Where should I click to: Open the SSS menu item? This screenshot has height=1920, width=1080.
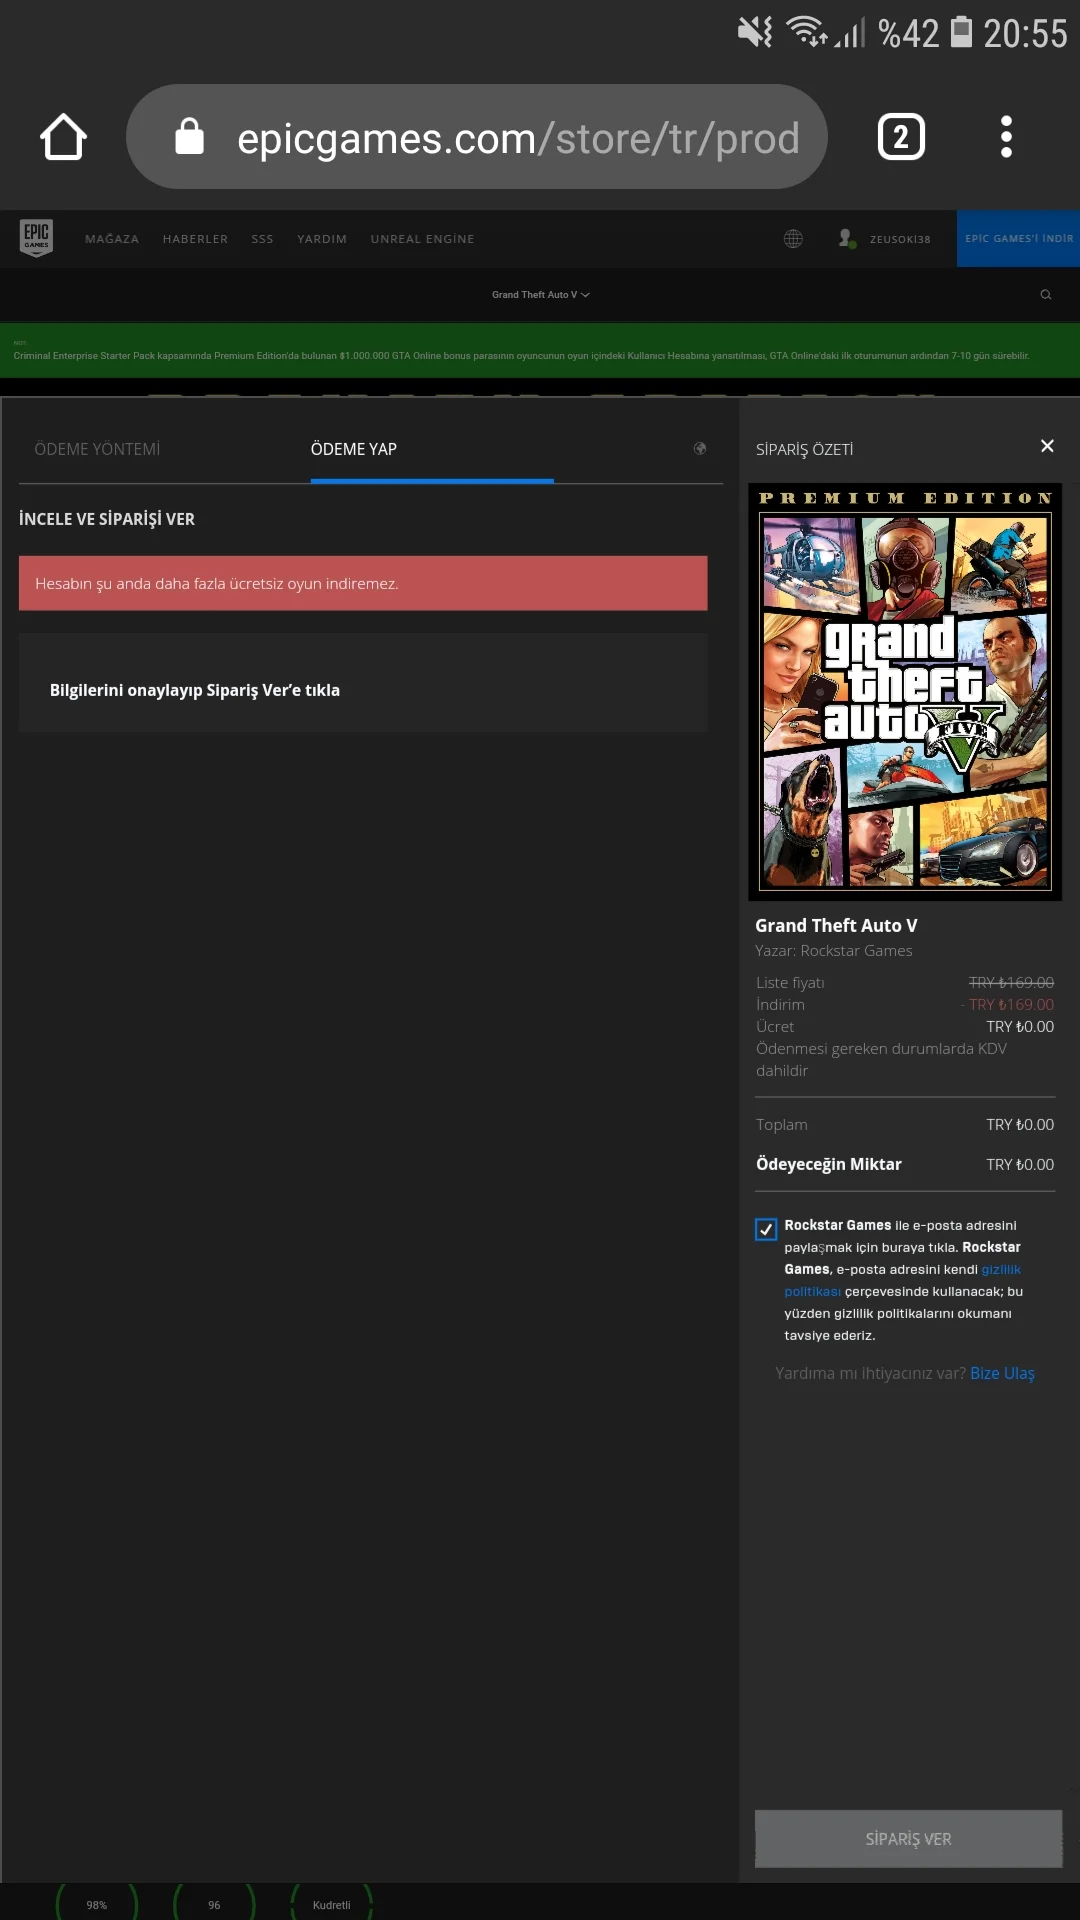coord(262,239)
